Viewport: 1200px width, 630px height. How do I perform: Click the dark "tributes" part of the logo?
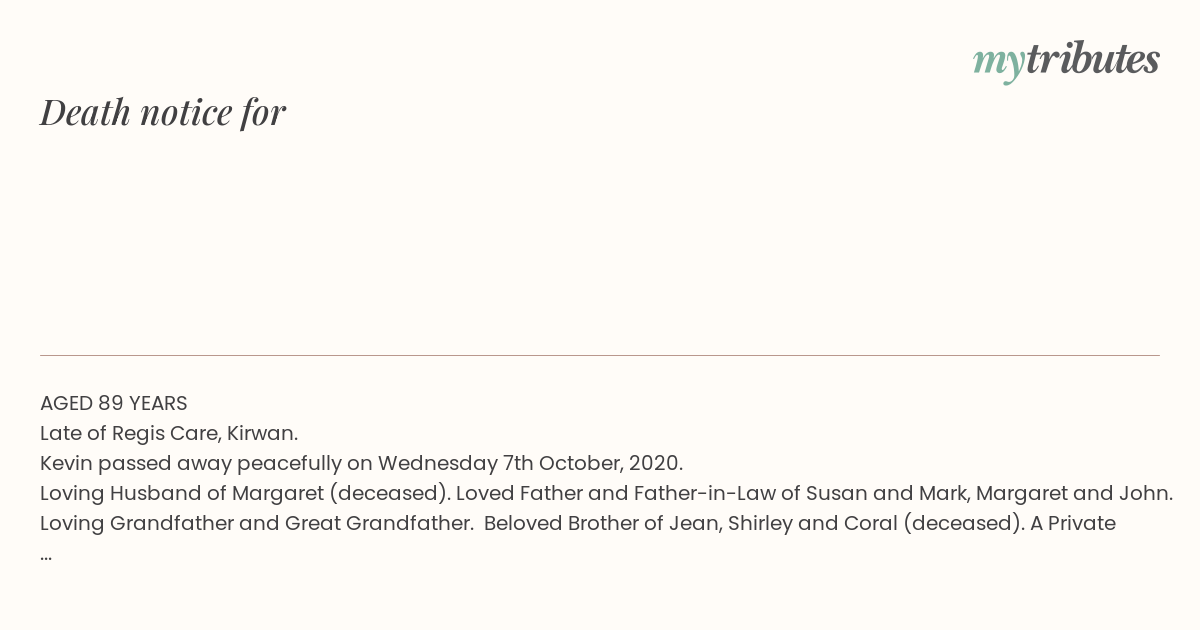pos(1092,59)
